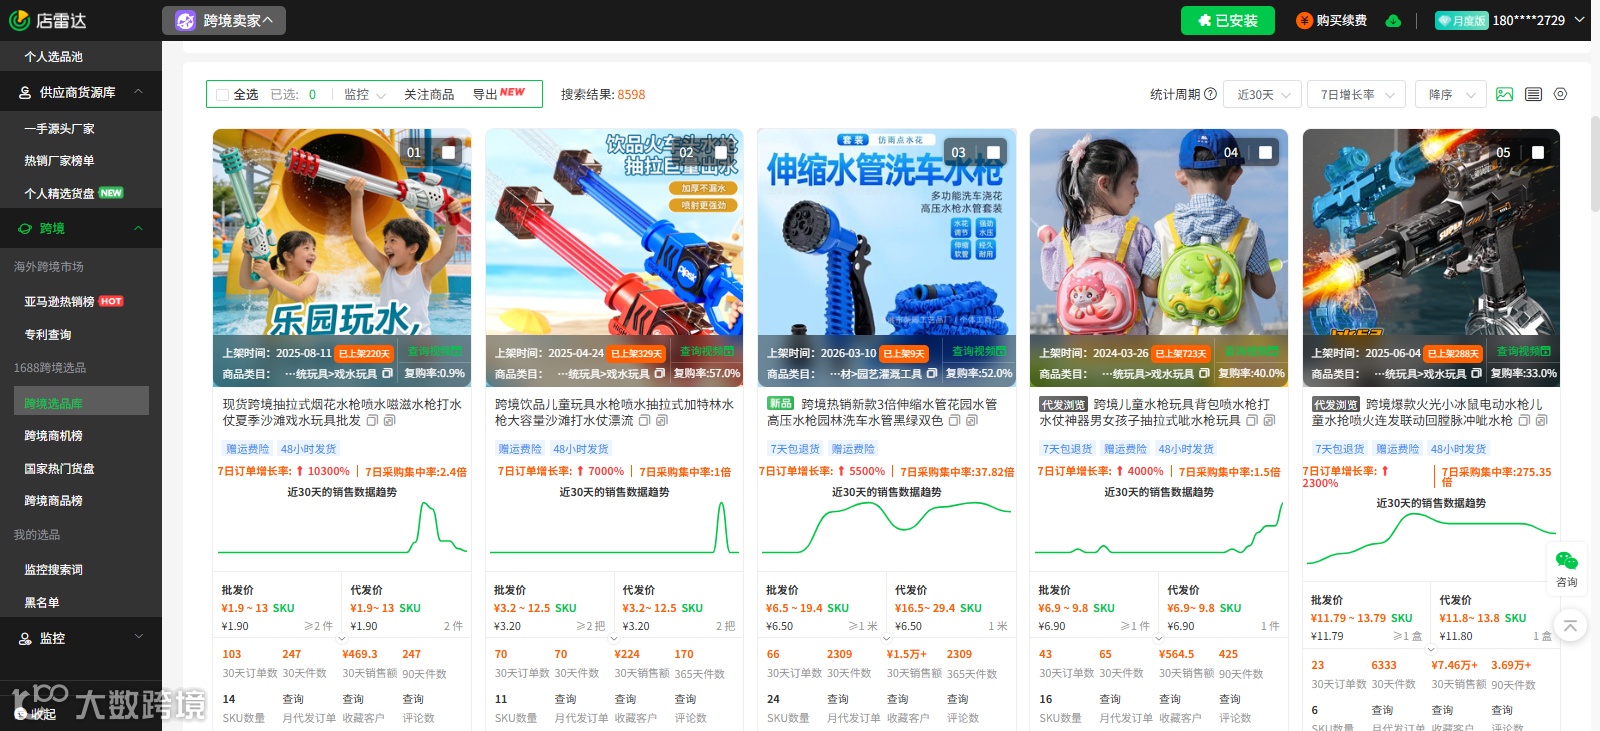Open the account 180****2729 dropdown
Screen dimensions: 1600x731
point(1538,20)
